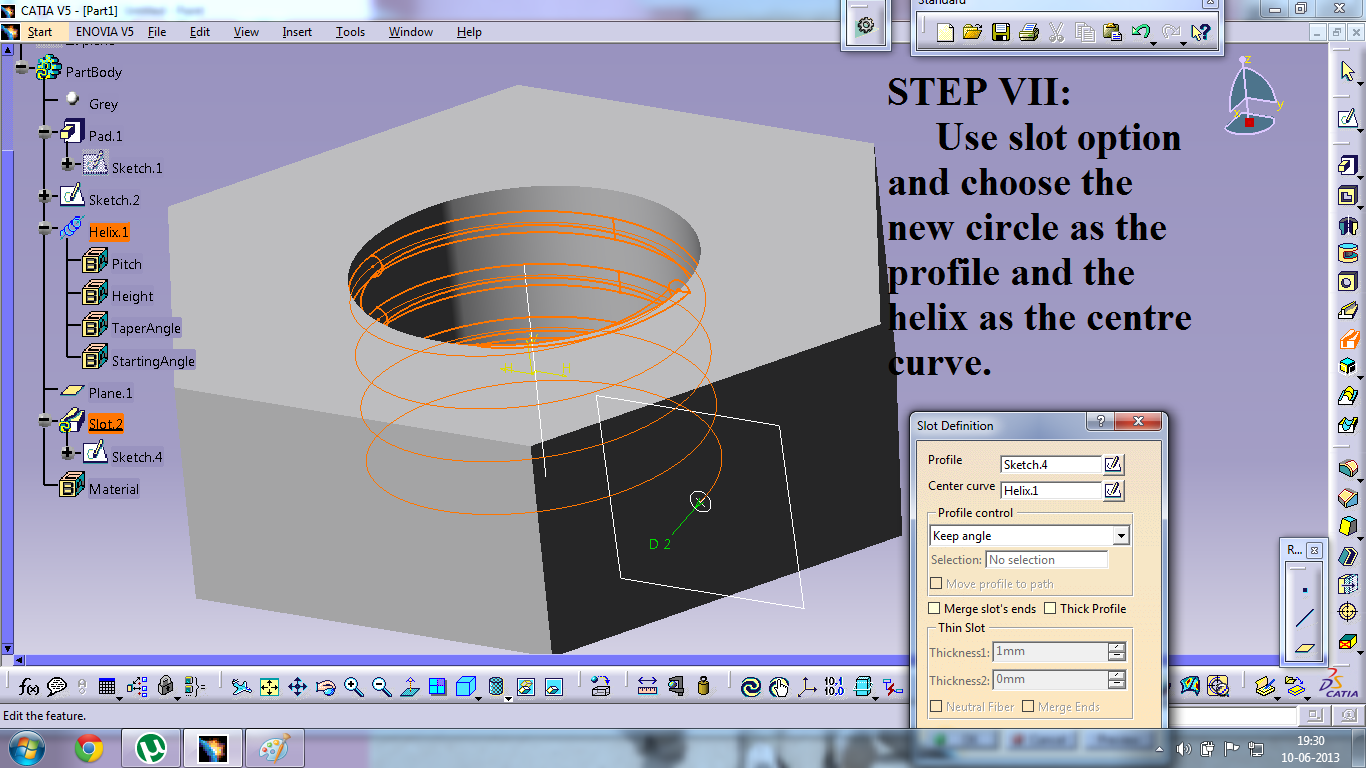Image resolution: width=1366 pixels, height=768 pixels.
Task: Select Plane.1 in the specification tree
Action: point(110,393)
